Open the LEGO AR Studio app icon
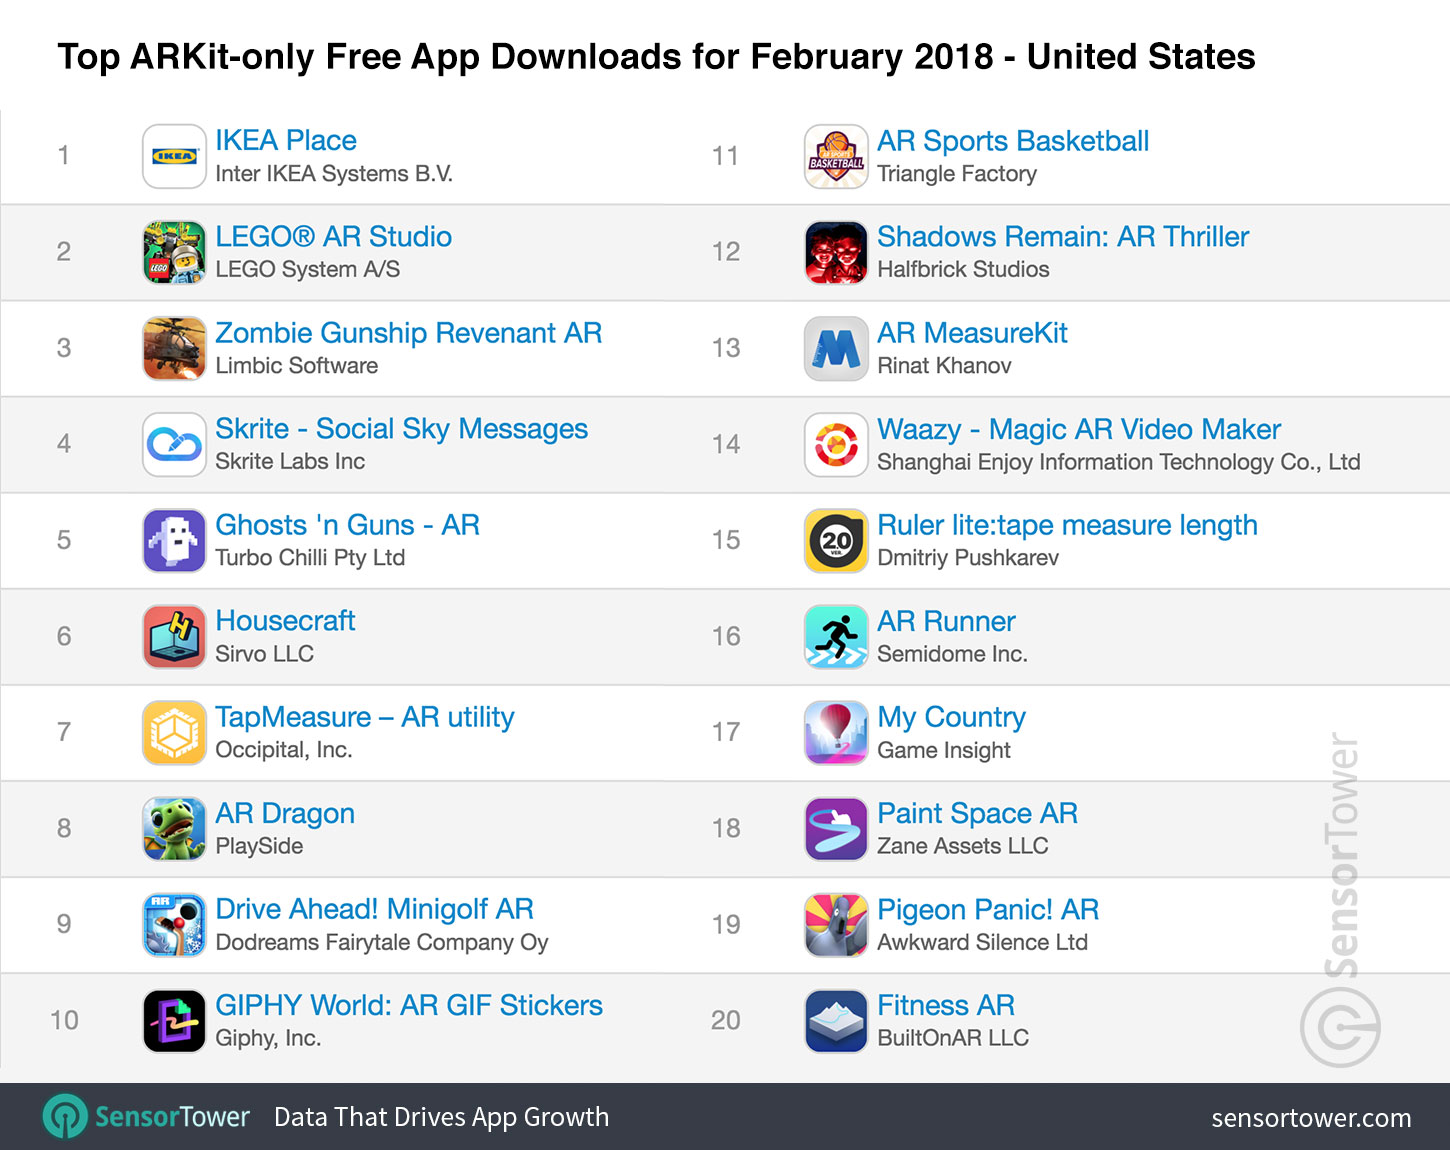1450x1150 pixels. [174, 252]
